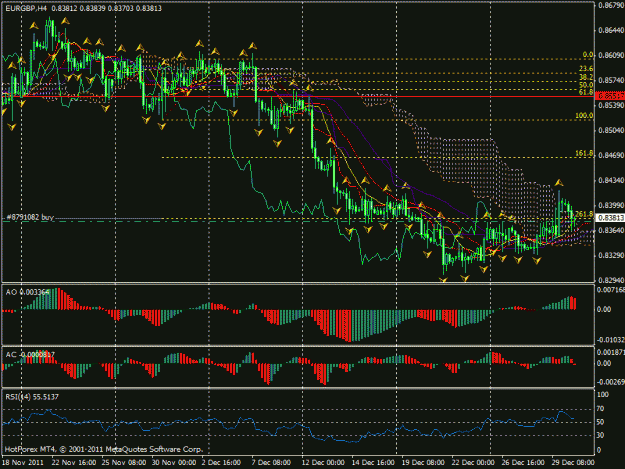This screenshot has height=469, width=625.
Task: Click the 26 Dec 16:00 time label
Action: coord(523,463)
